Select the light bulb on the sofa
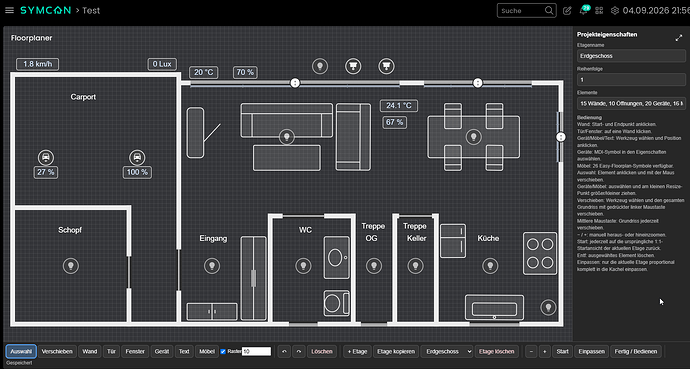The height and width of the screenshot is (369, 690). (x=287, y=136)
